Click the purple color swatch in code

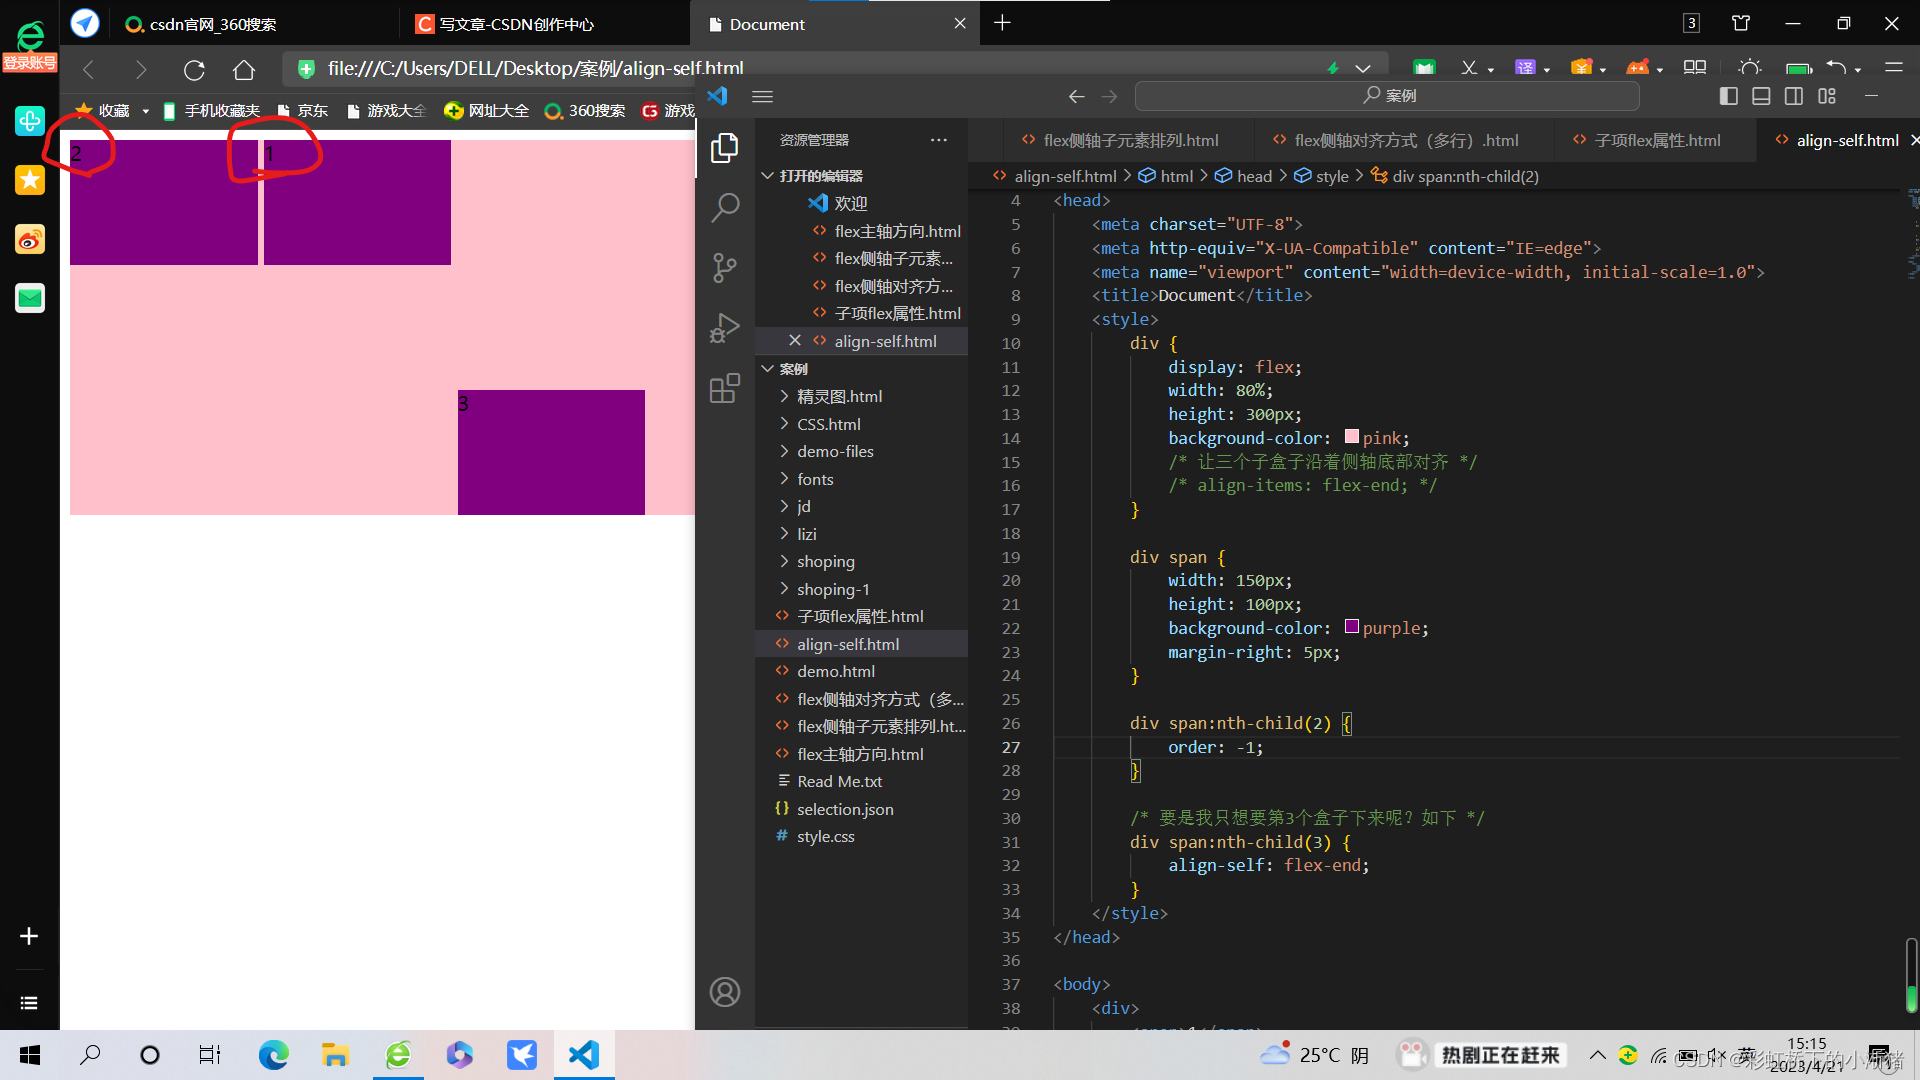(1352, 627)
